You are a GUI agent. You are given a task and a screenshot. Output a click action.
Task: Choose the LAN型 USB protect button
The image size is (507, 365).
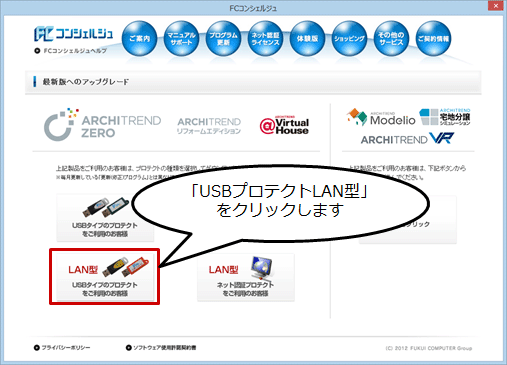tap(105, 277)
